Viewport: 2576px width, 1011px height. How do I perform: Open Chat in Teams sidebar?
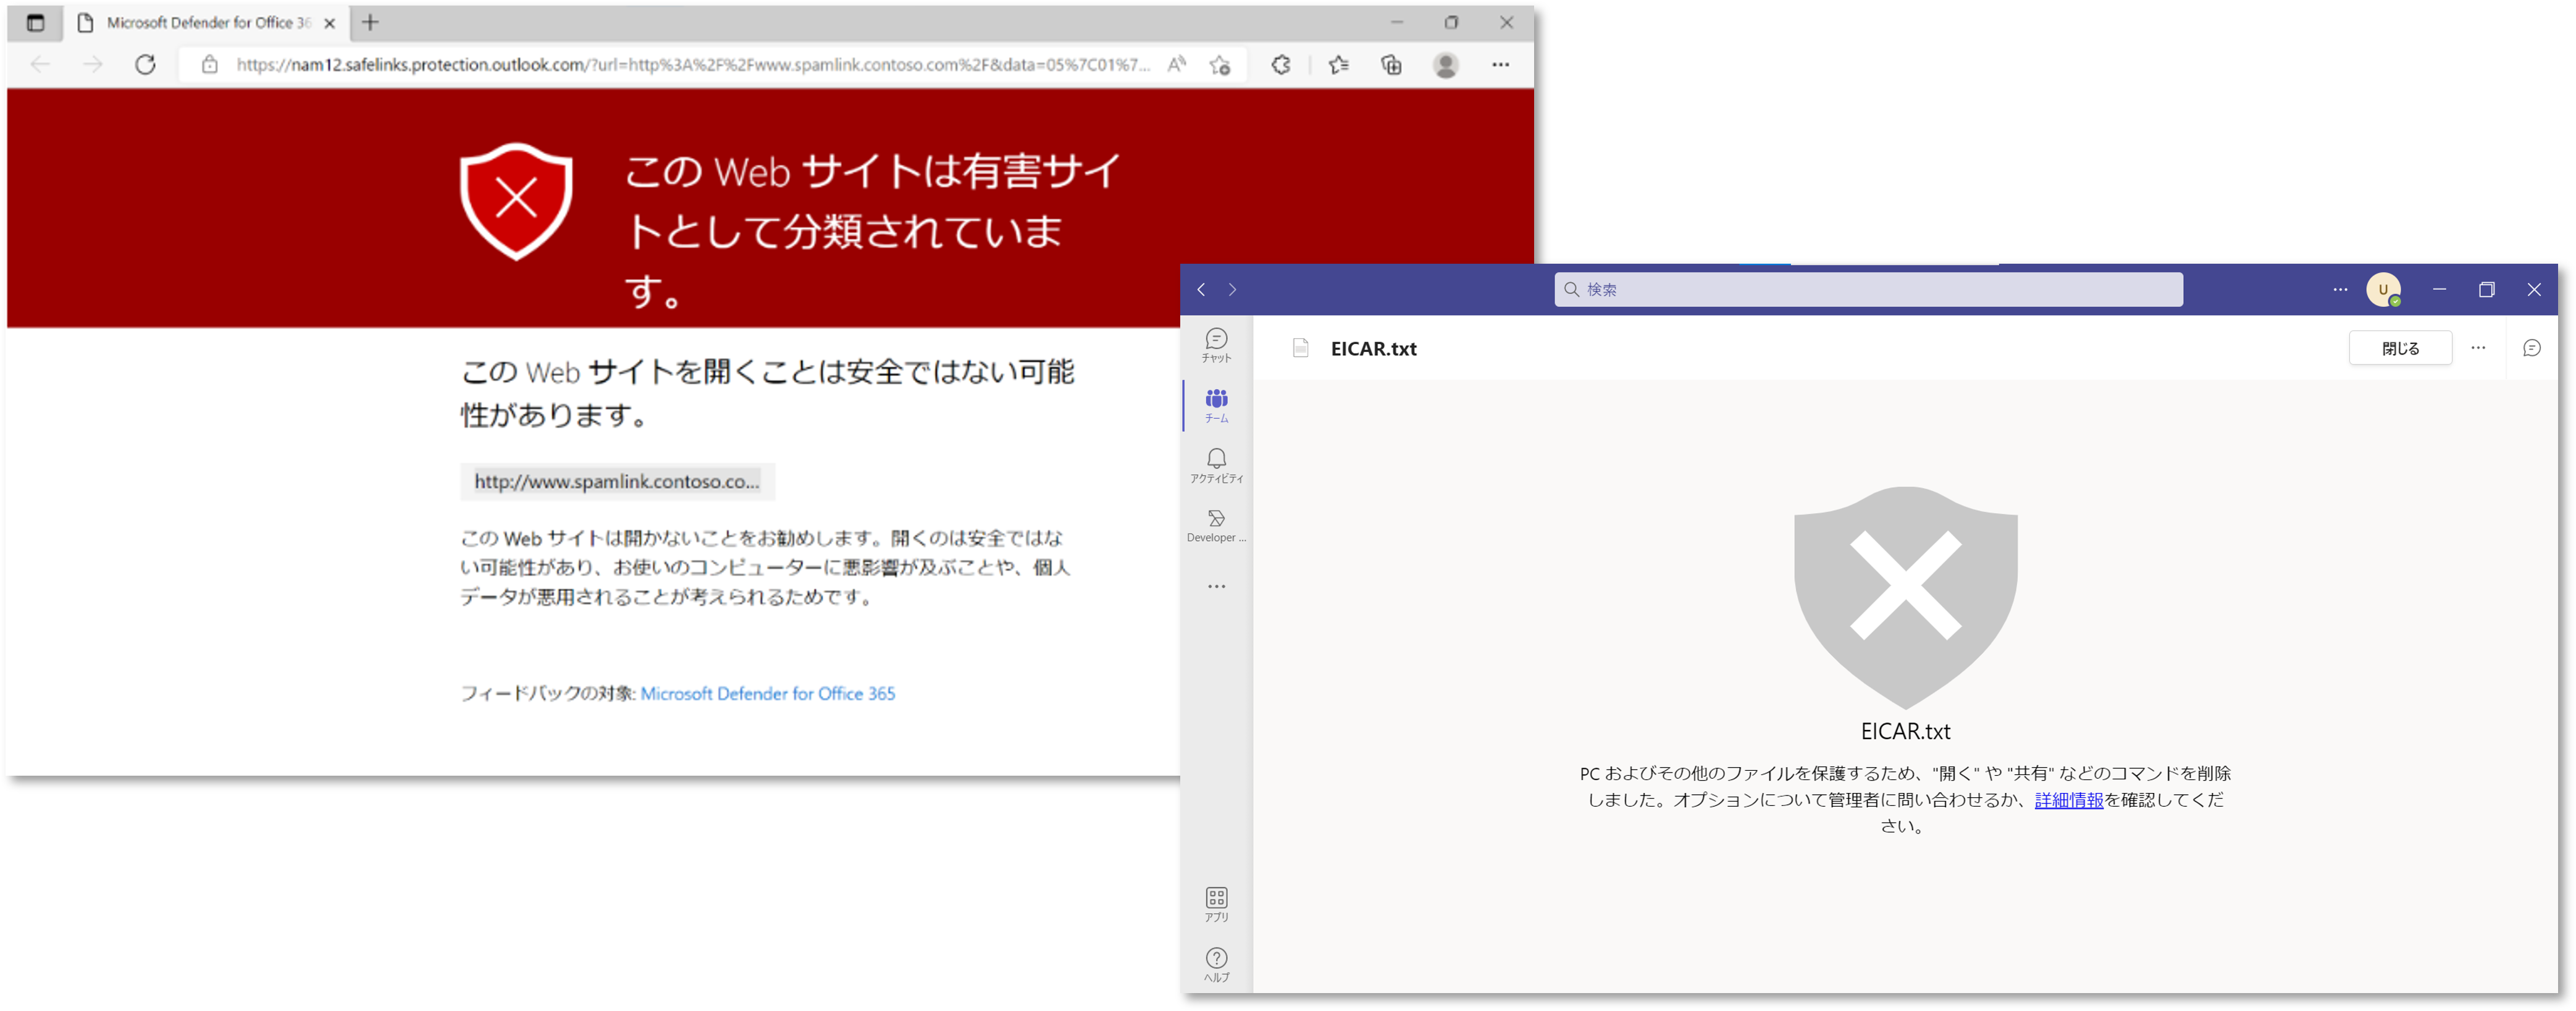[1216, 345]
